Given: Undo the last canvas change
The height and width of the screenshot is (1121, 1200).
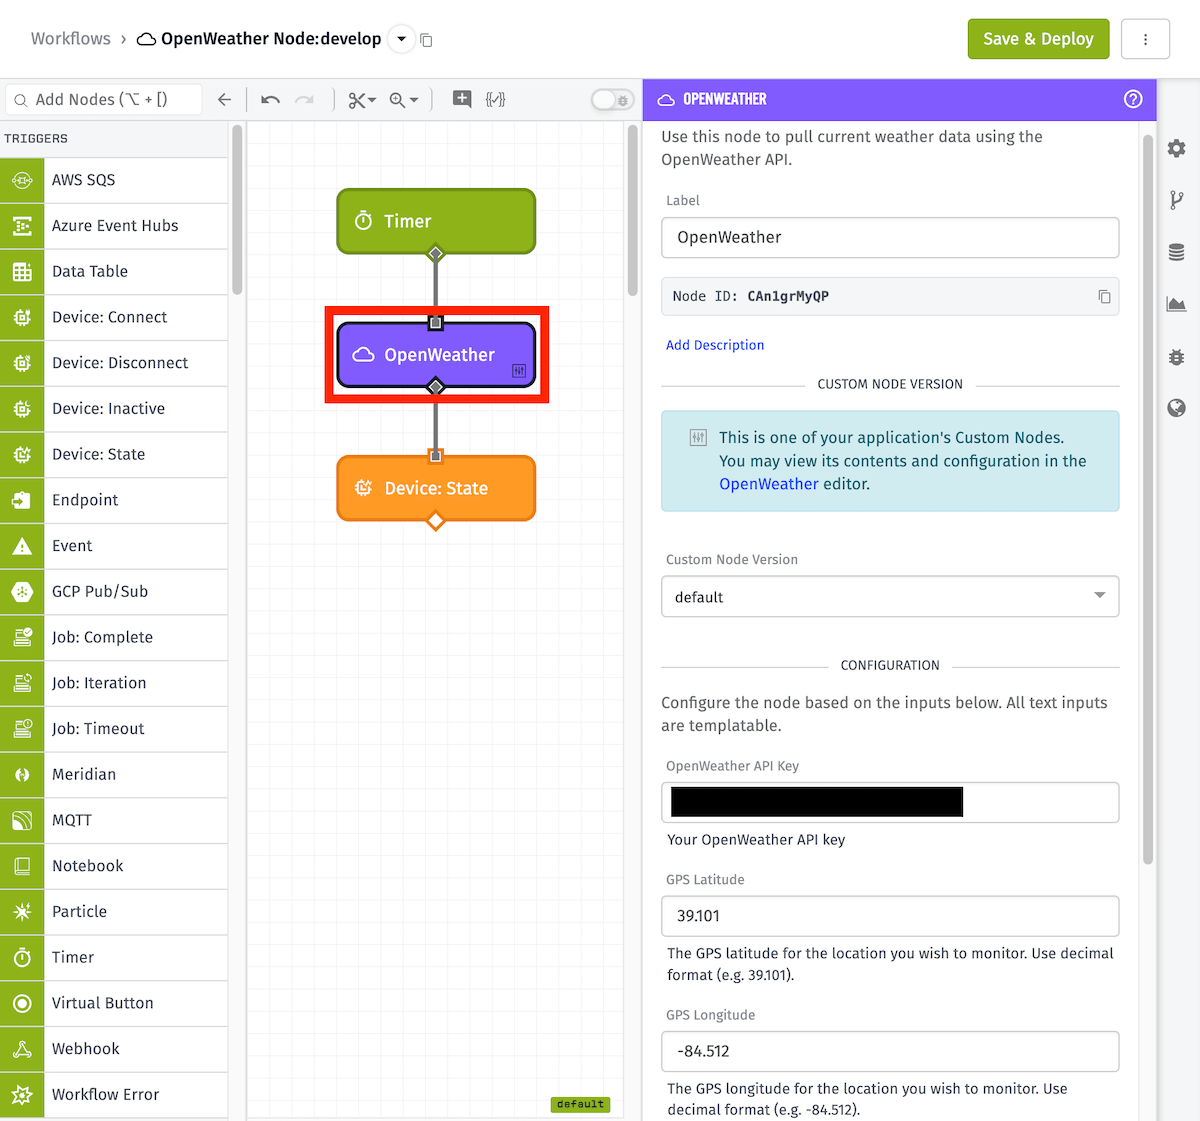Looking at the screenshot, I should coord(270,99).
